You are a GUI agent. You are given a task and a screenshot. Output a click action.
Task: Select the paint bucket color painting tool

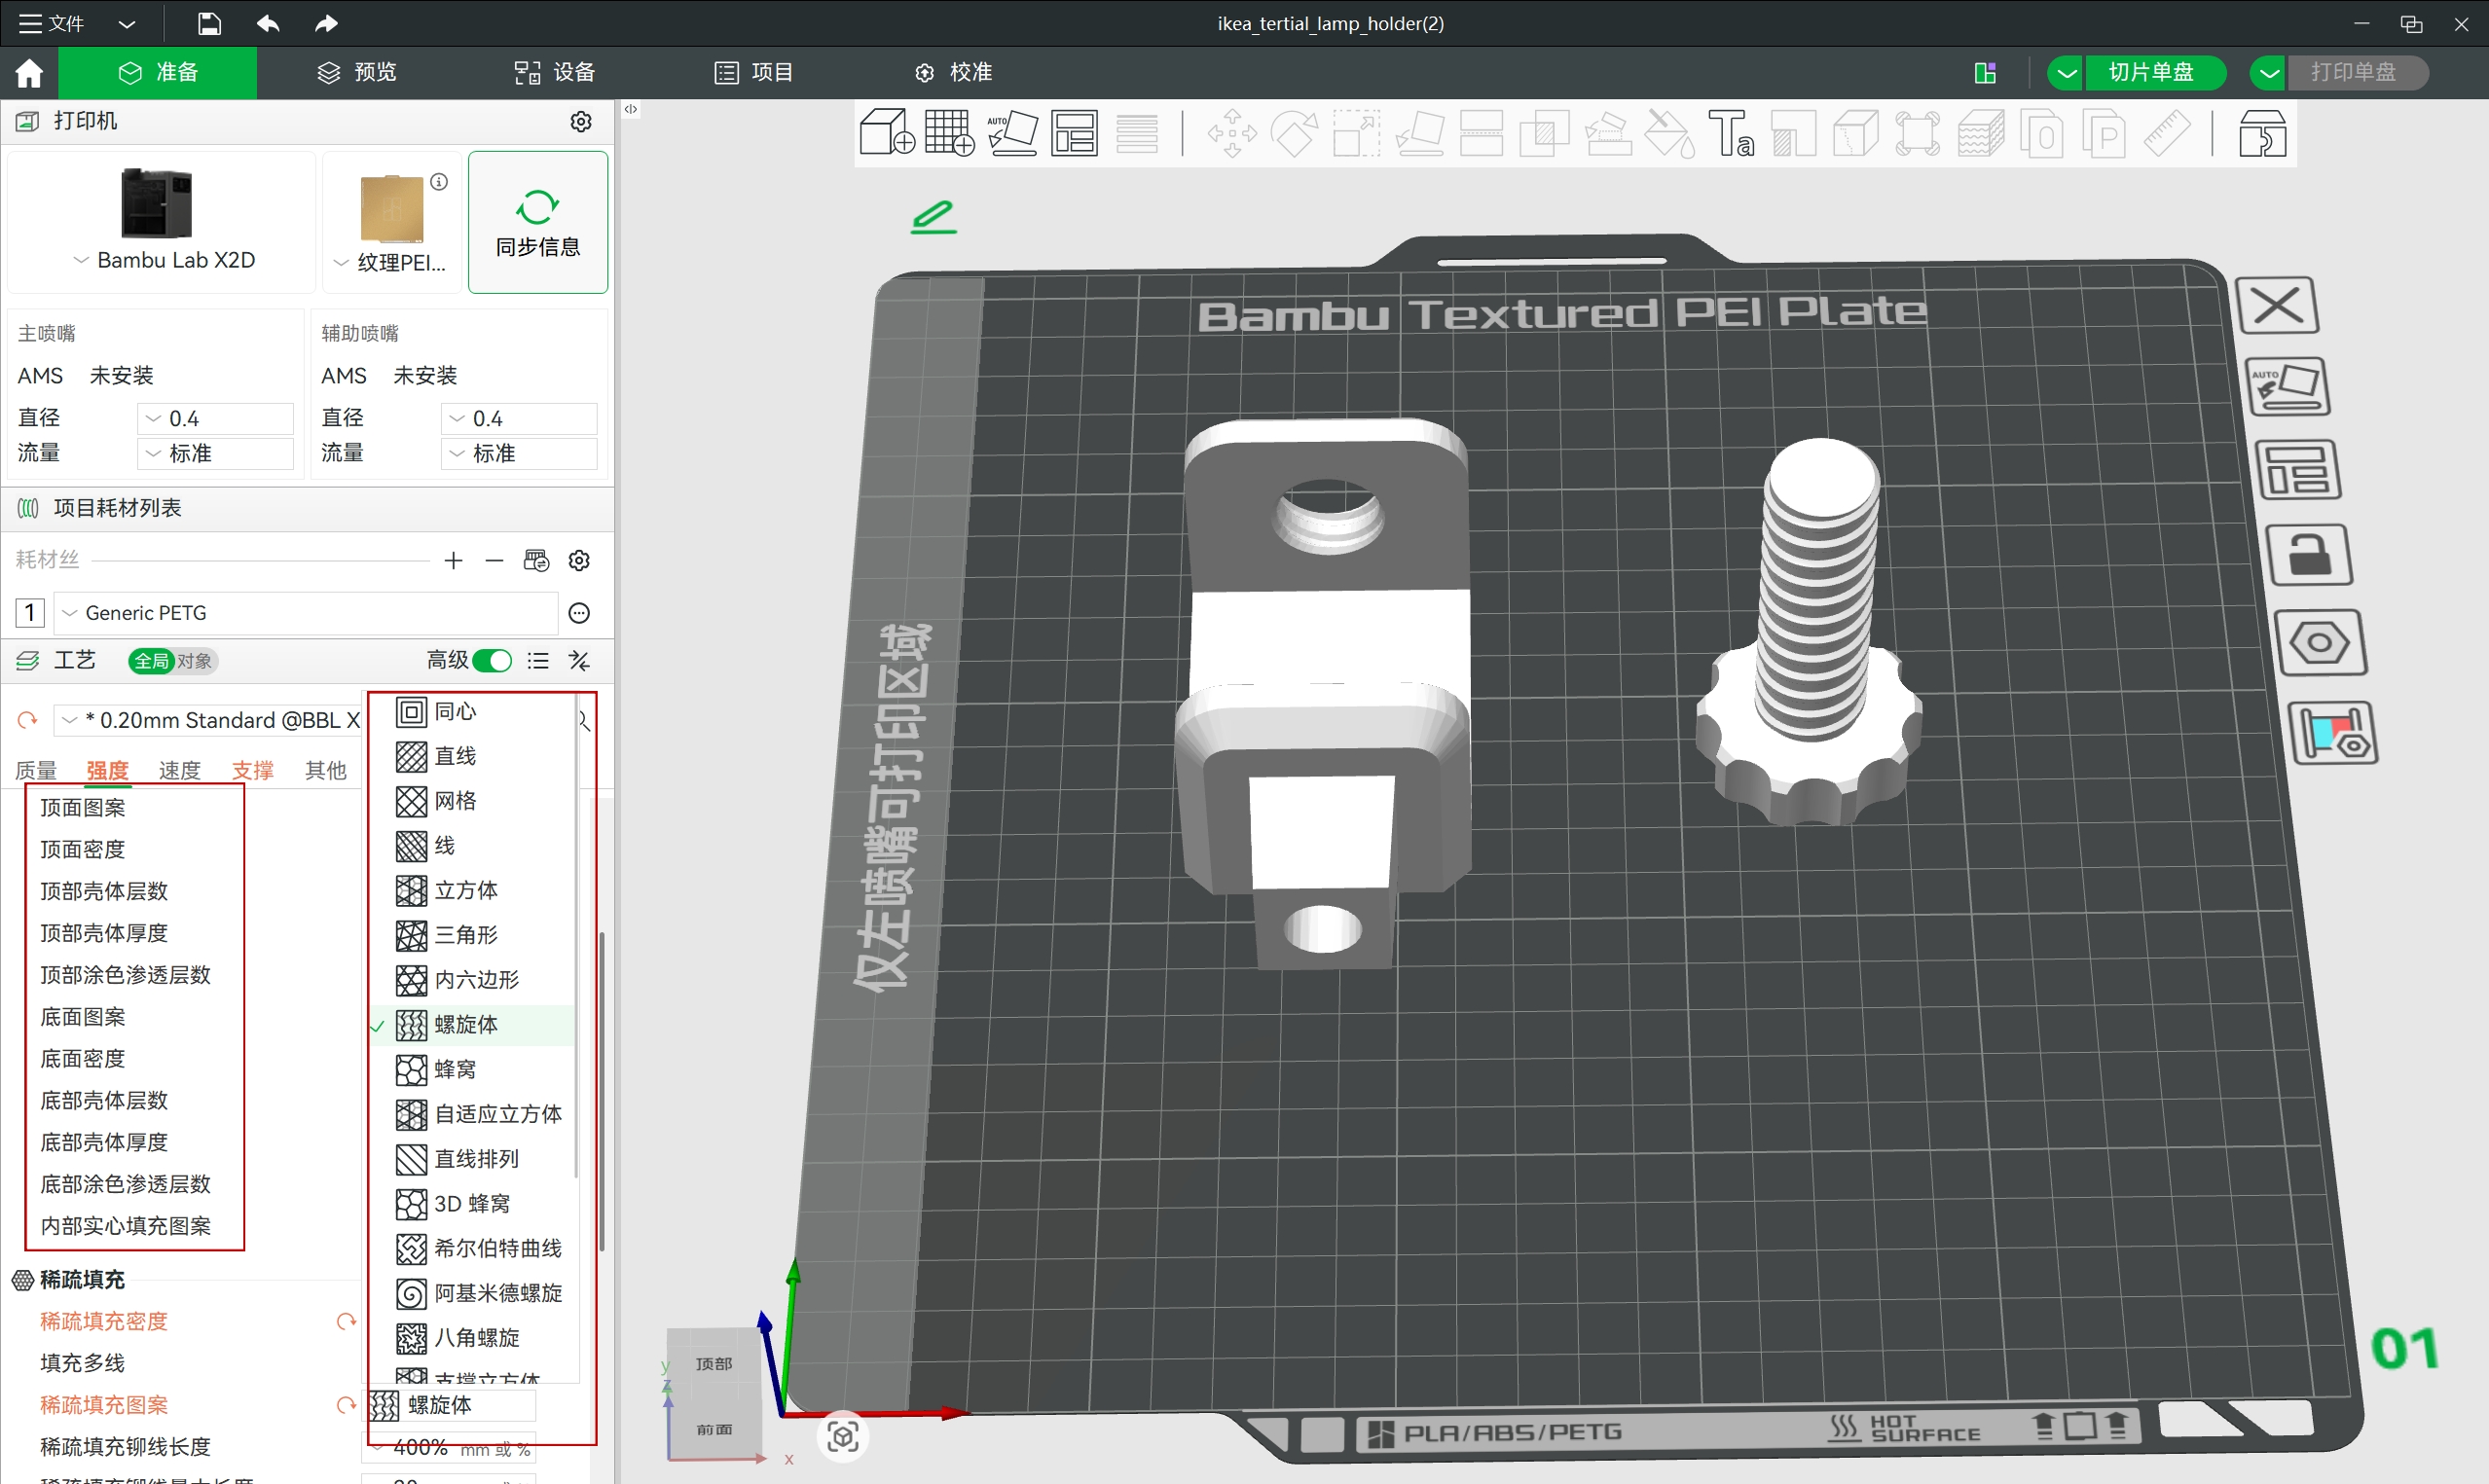1669,133
